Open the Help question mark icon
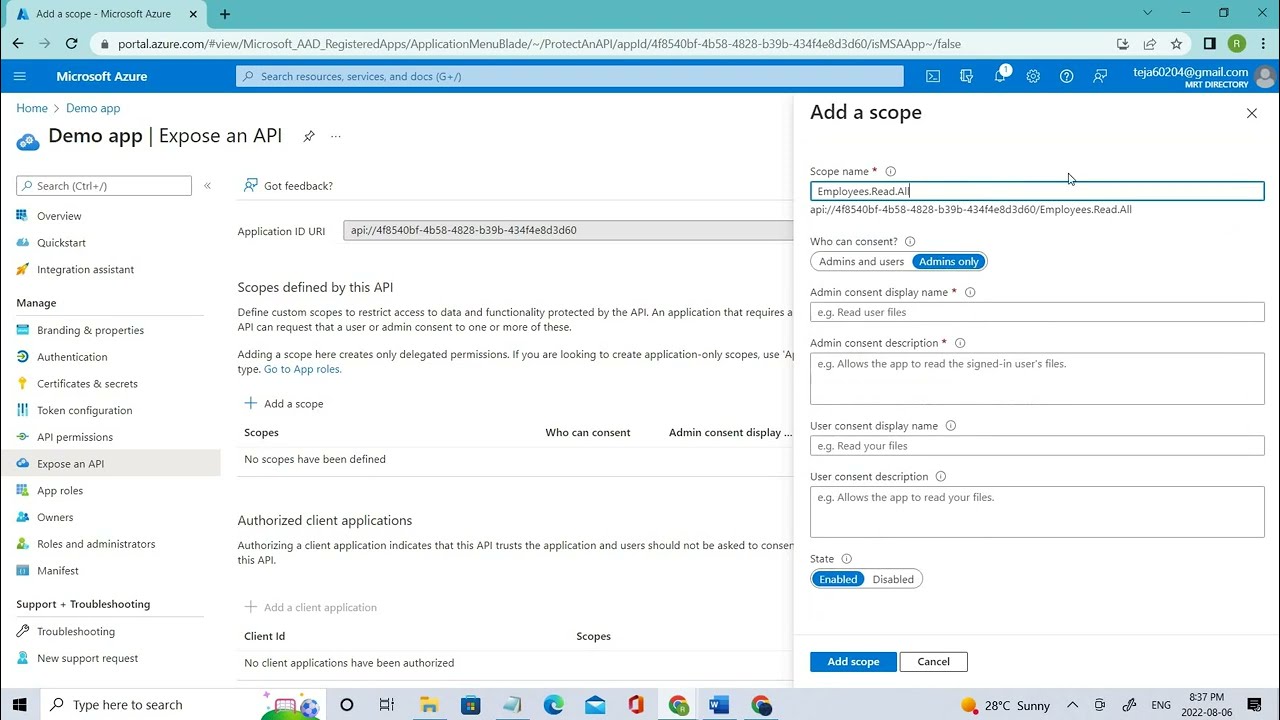Viewport: 1280px width, 720px height. point(1067,76)
